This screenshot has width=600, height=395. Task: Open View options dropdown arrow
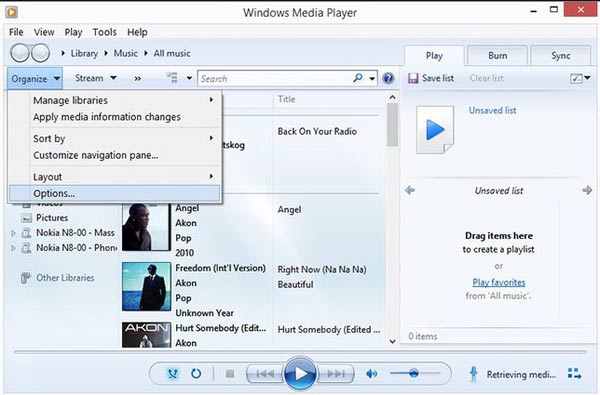click(189, 78)
